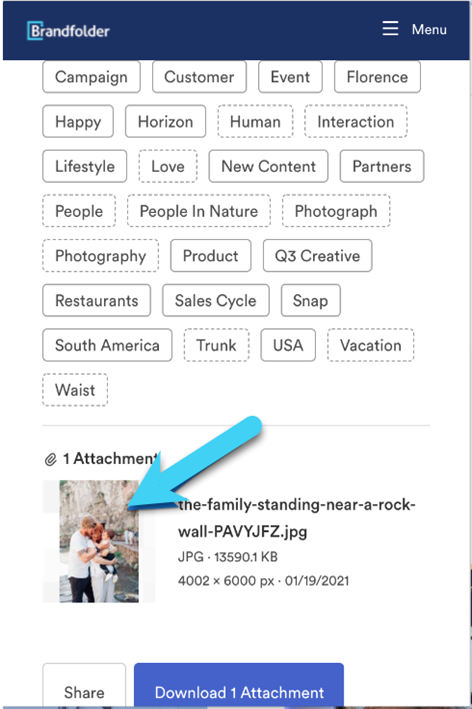Select the Campaign tag
Viewport: 472px width, 709px height.
(91, 77)
